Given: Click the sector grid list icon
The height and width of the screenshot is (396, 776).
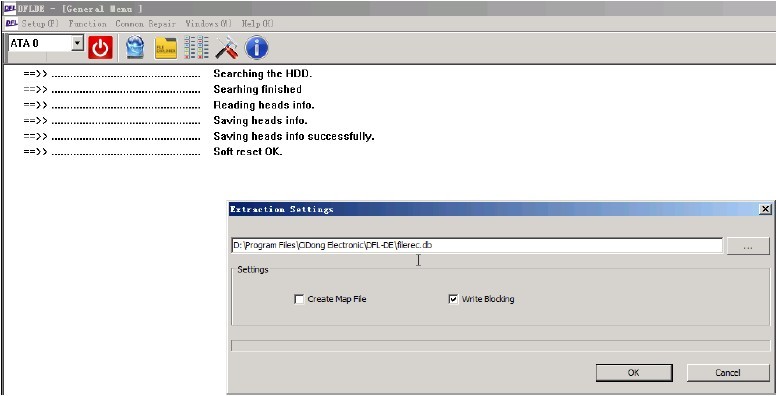Looking at the screenshot, I should (196, 48).
